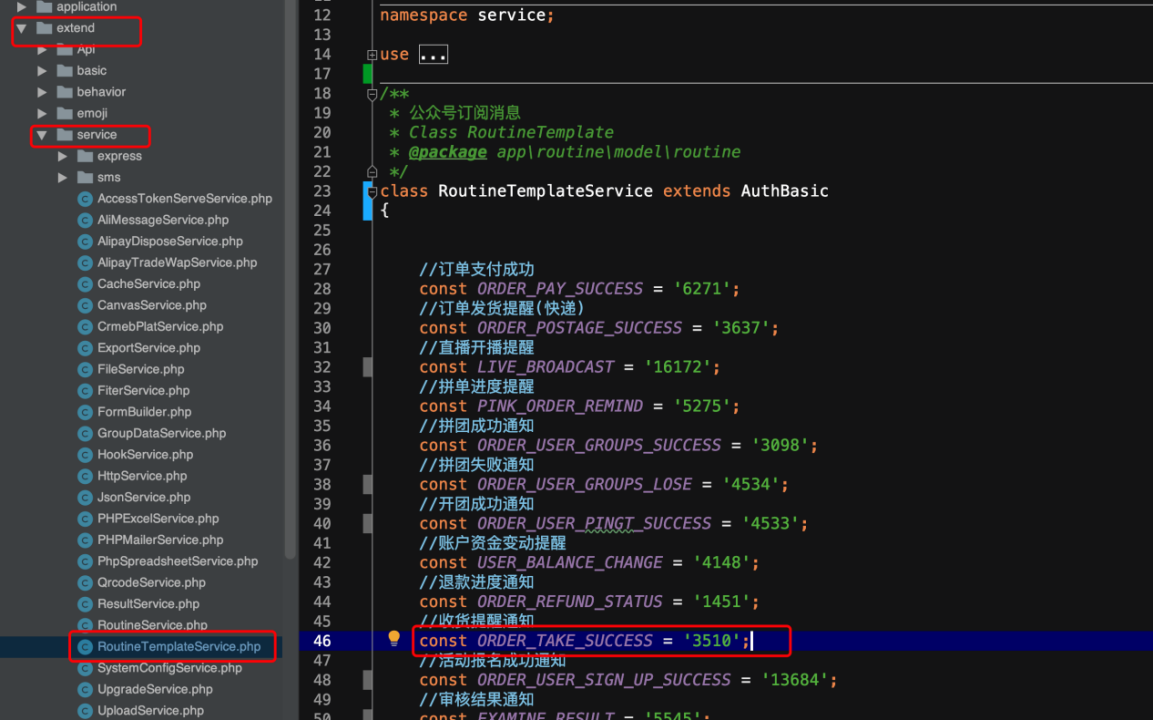Open PhpSpreadsheetService.php in the tree

click(x=178, y=561)
